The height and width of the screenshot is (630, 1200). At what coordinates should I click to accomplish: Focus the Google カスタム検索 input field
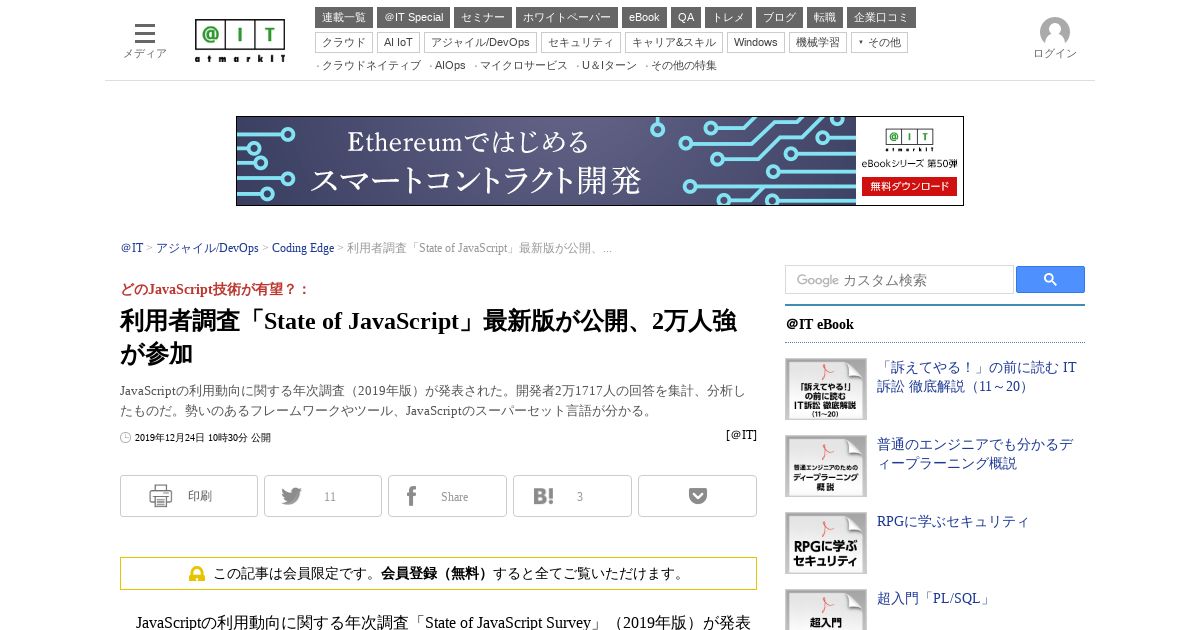[899, 280]
